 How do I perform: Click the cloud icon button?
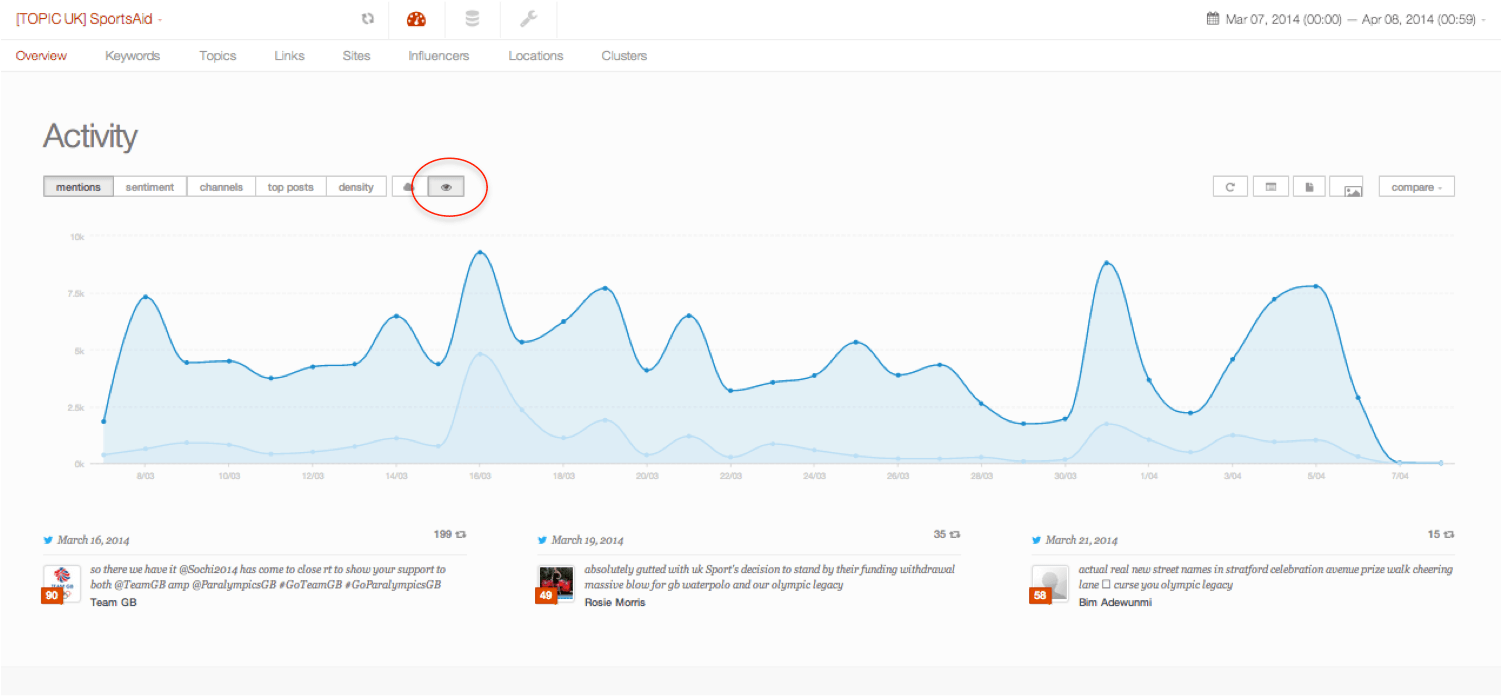coord(409,187)
